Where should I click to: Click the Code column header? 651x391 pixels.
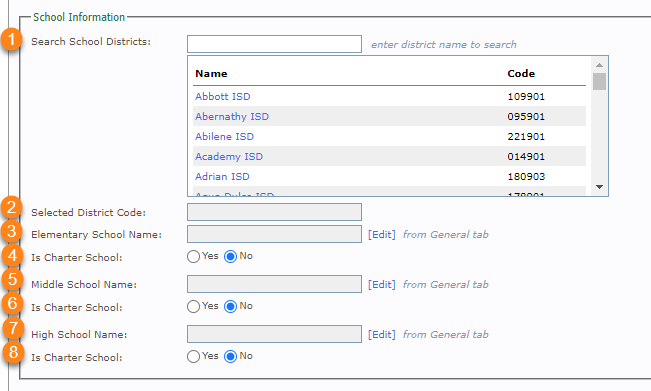tap(521, 73)
